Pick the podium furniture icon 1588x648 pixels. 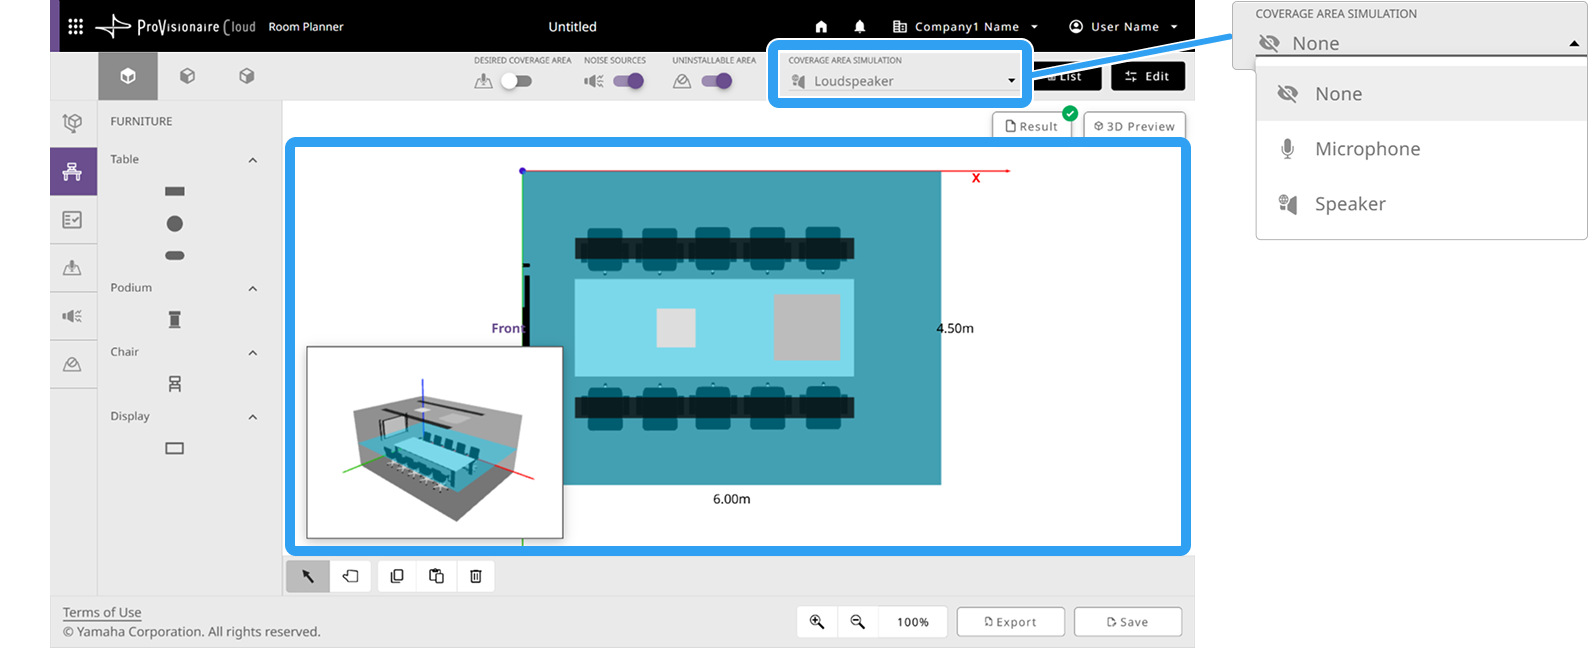pyautogui.click(x=175, y=320)
